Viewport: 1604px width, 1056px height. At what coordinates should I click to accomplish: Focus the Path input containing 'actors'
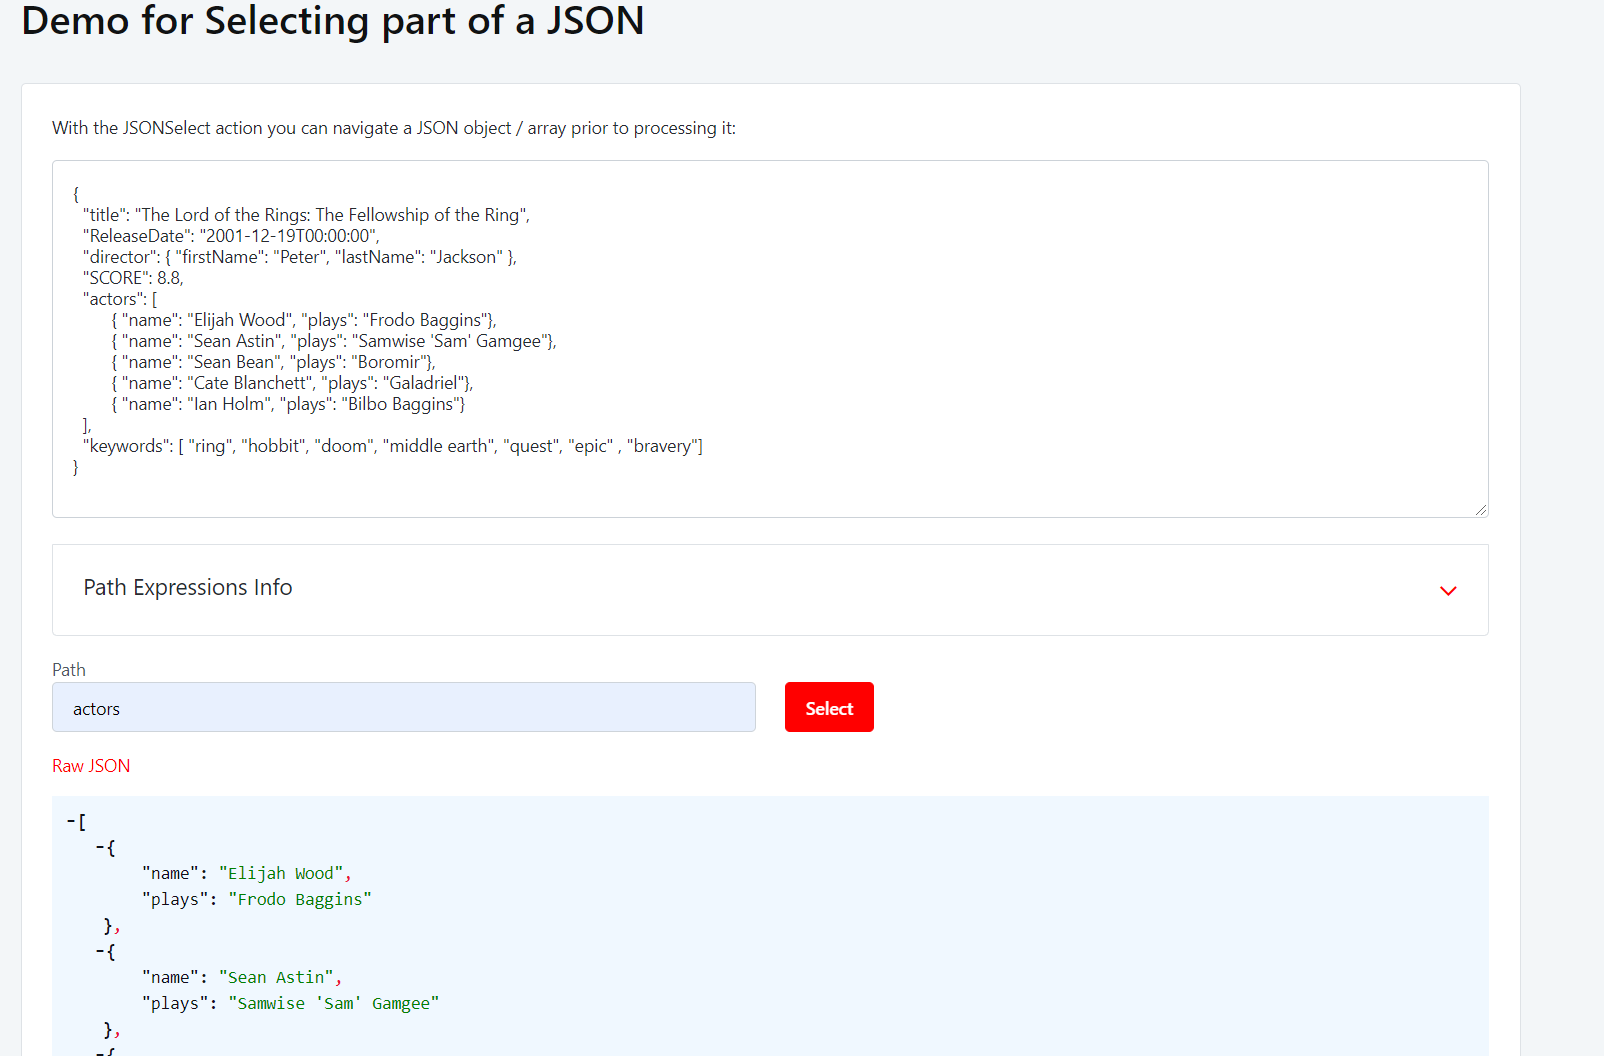click(x=404, y=707)
